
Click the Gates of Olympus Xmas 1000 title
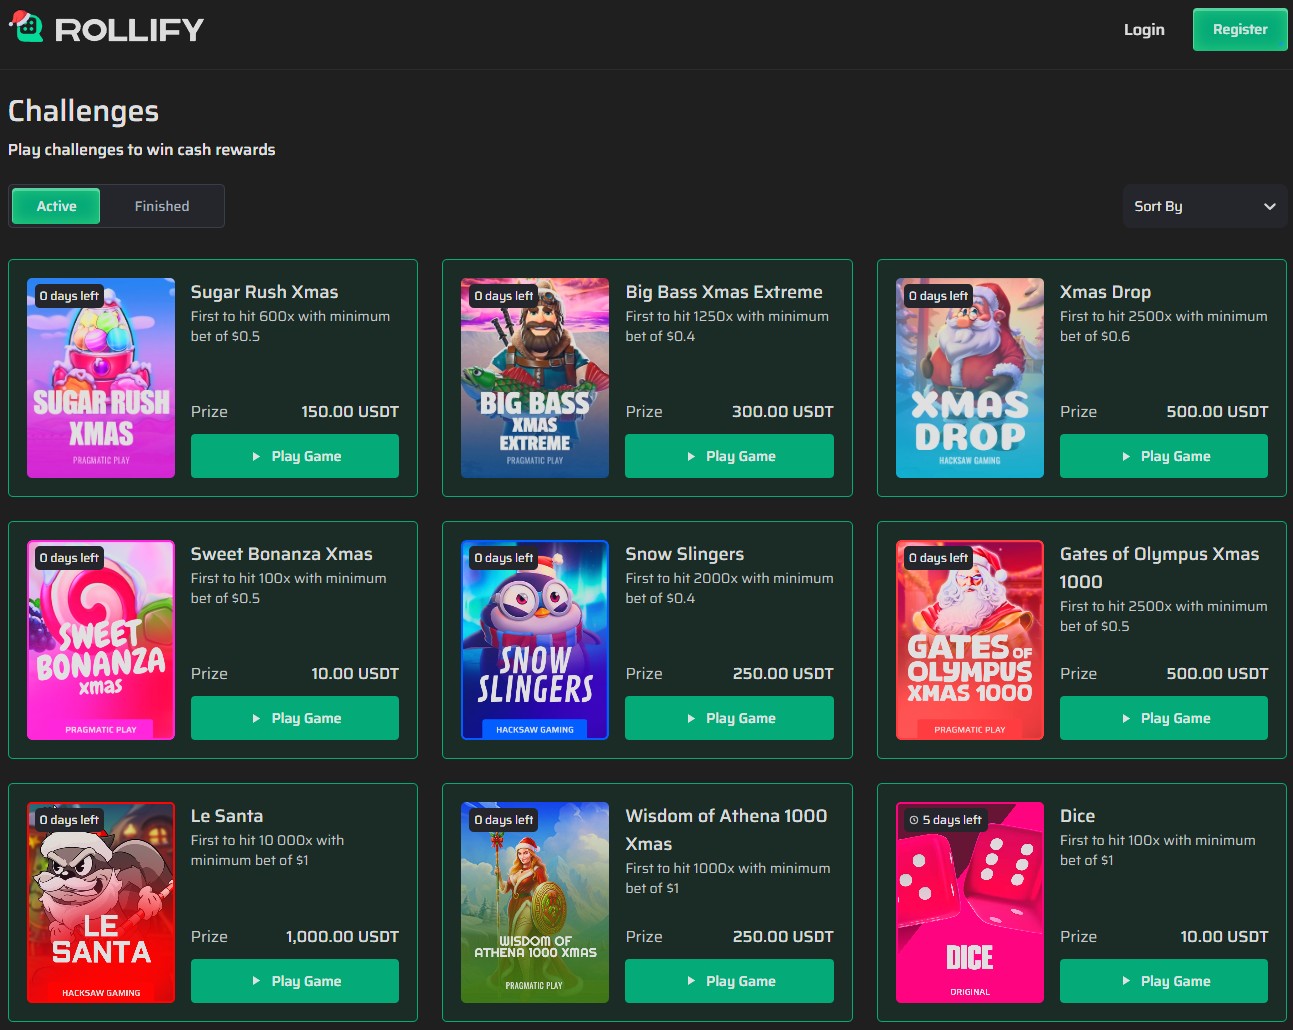coord(1159,568)
